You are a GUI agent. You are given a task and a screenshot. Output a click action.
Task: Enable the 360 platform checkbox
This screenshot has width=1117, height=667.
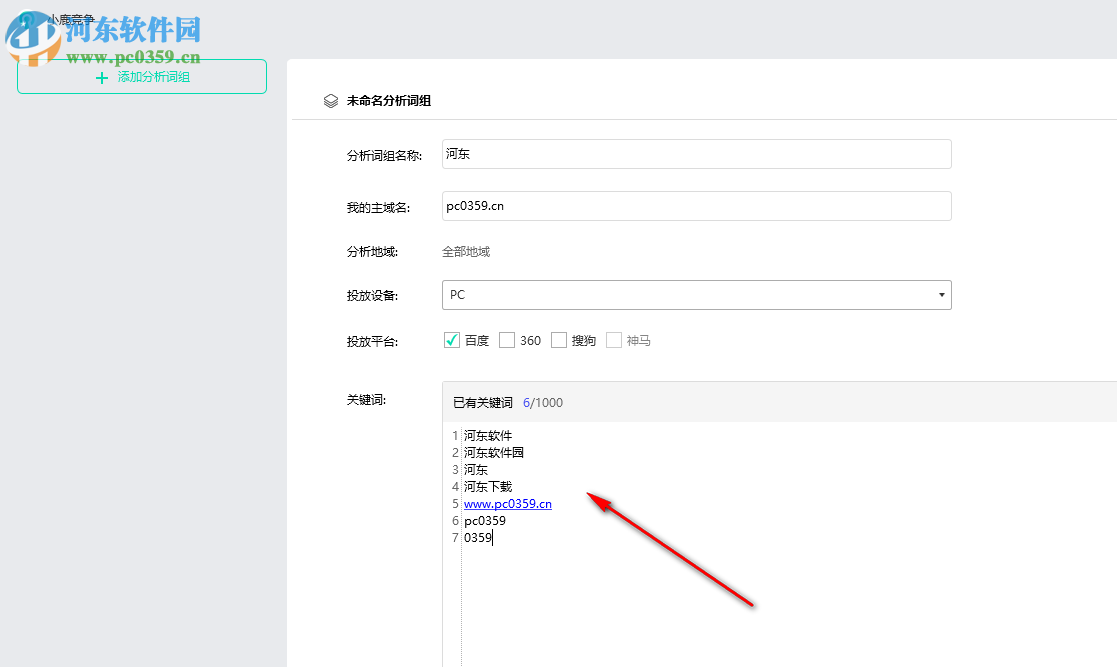506,340
